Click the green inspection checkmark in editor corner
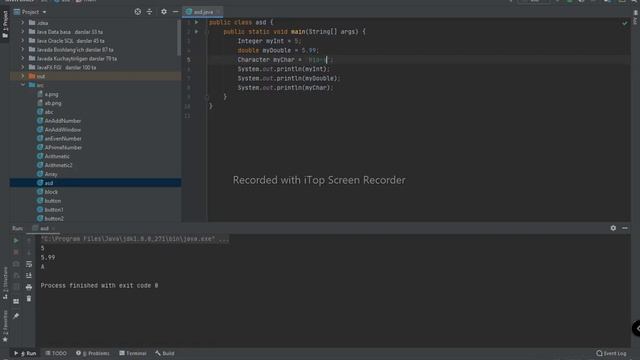Viewport: 640px width, 360px height. pos(624,24)
